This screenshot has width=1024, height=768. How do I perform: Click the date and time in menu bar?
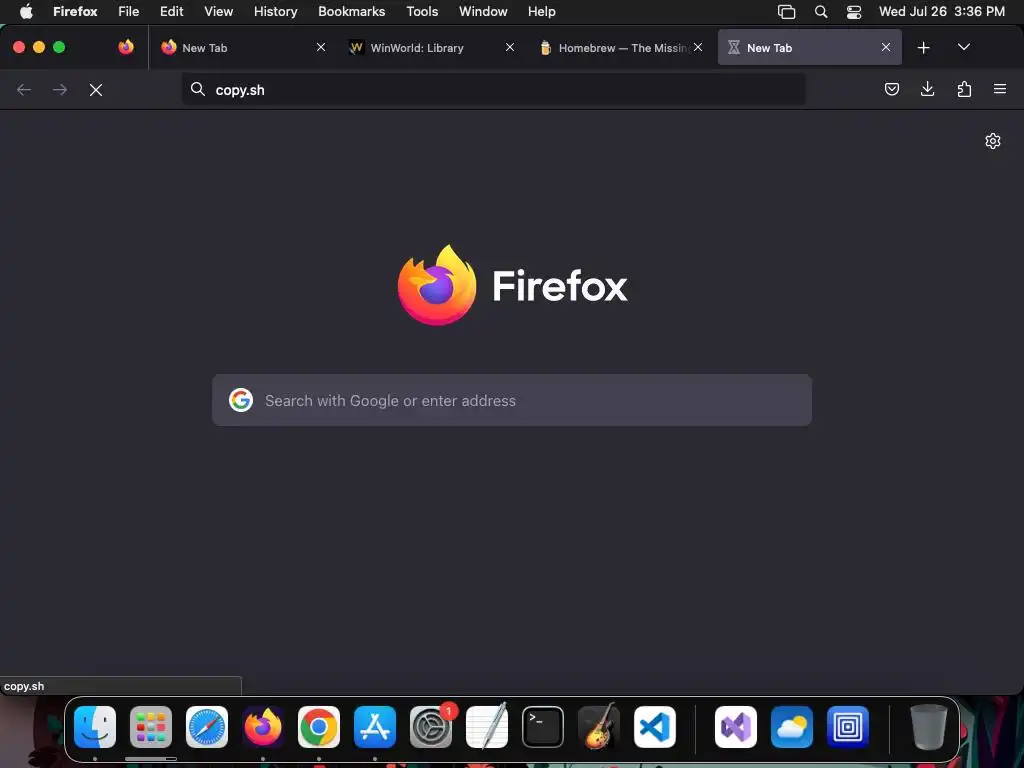[942, 12]
